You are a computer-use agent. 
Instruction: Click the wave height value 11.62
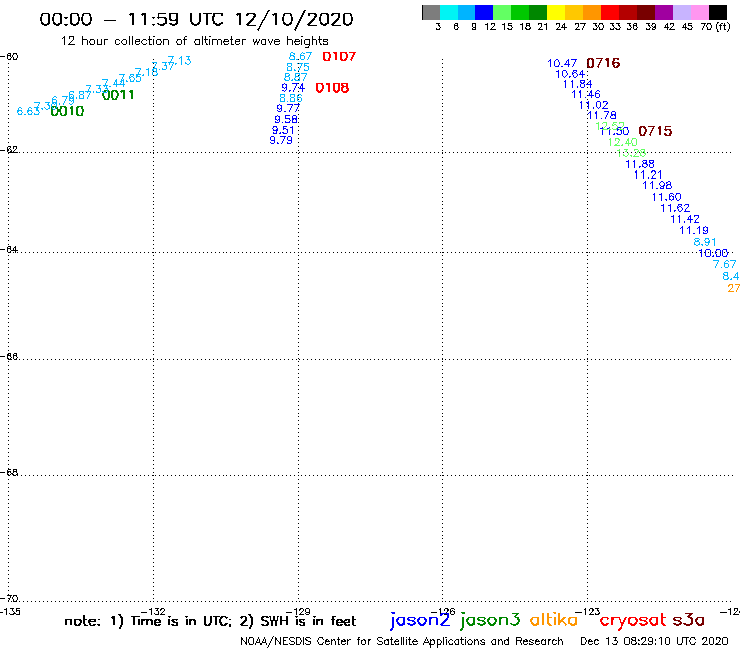(x=675, y=208)
